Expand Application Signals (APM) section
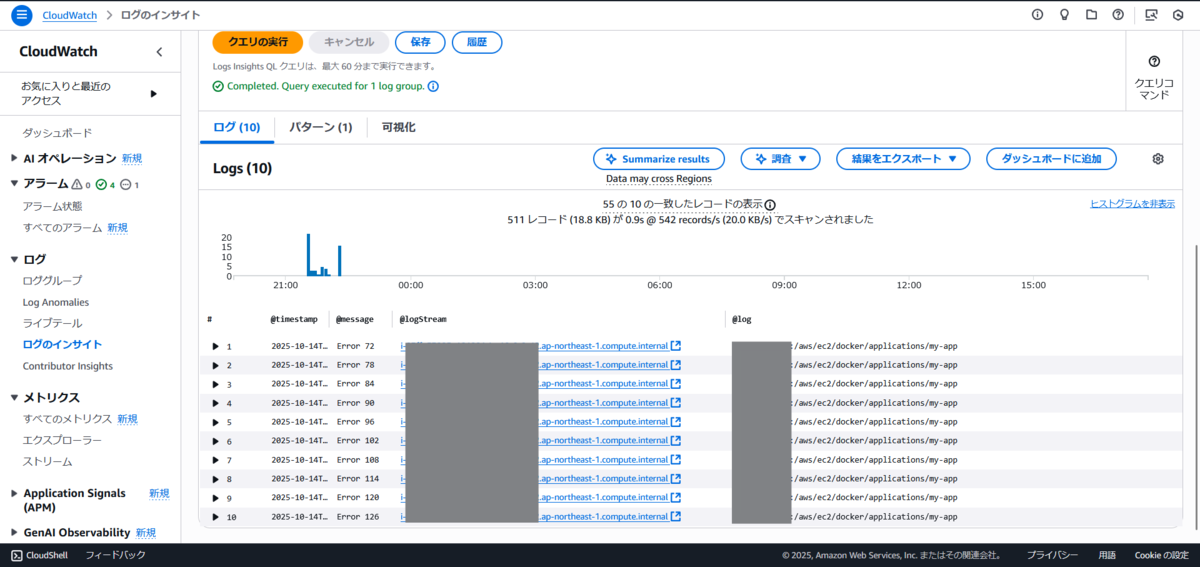Screen dimensions: 1200x567 click(x=14, y=494)
